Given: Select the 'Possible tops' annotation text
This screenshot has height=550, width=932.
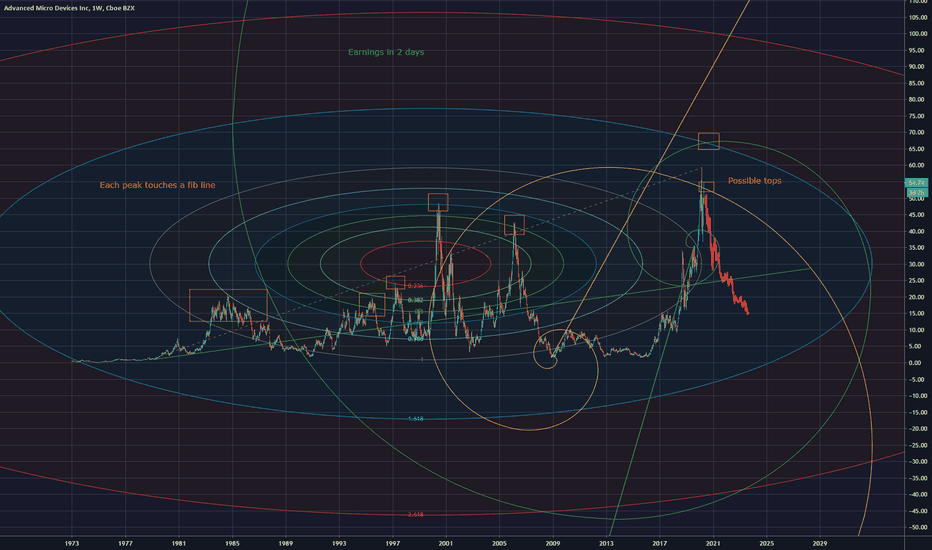Looking at the screenshot, I should pos(754,181).
